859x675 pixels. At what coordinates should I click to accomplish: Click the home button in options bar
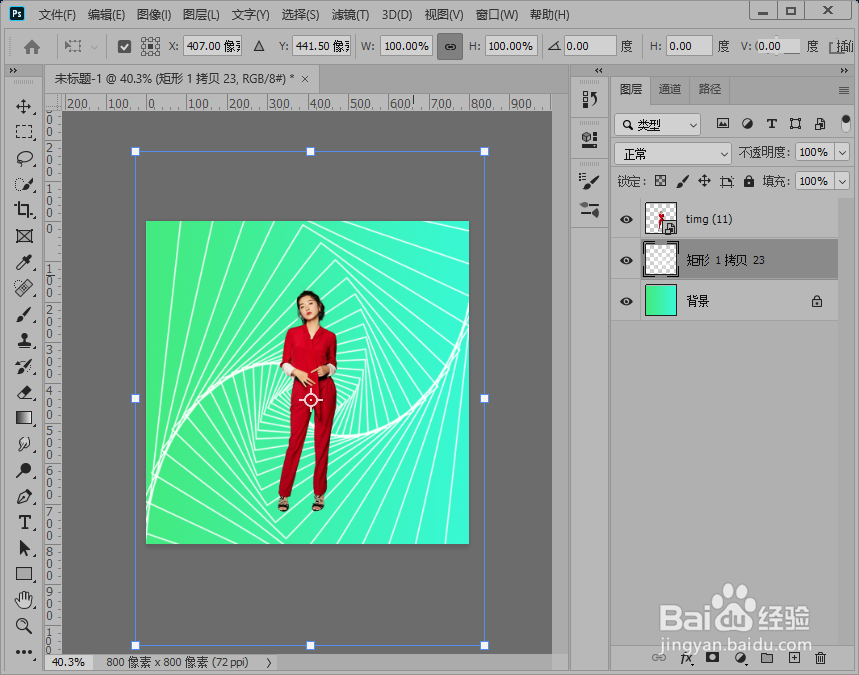pos(32,46)
